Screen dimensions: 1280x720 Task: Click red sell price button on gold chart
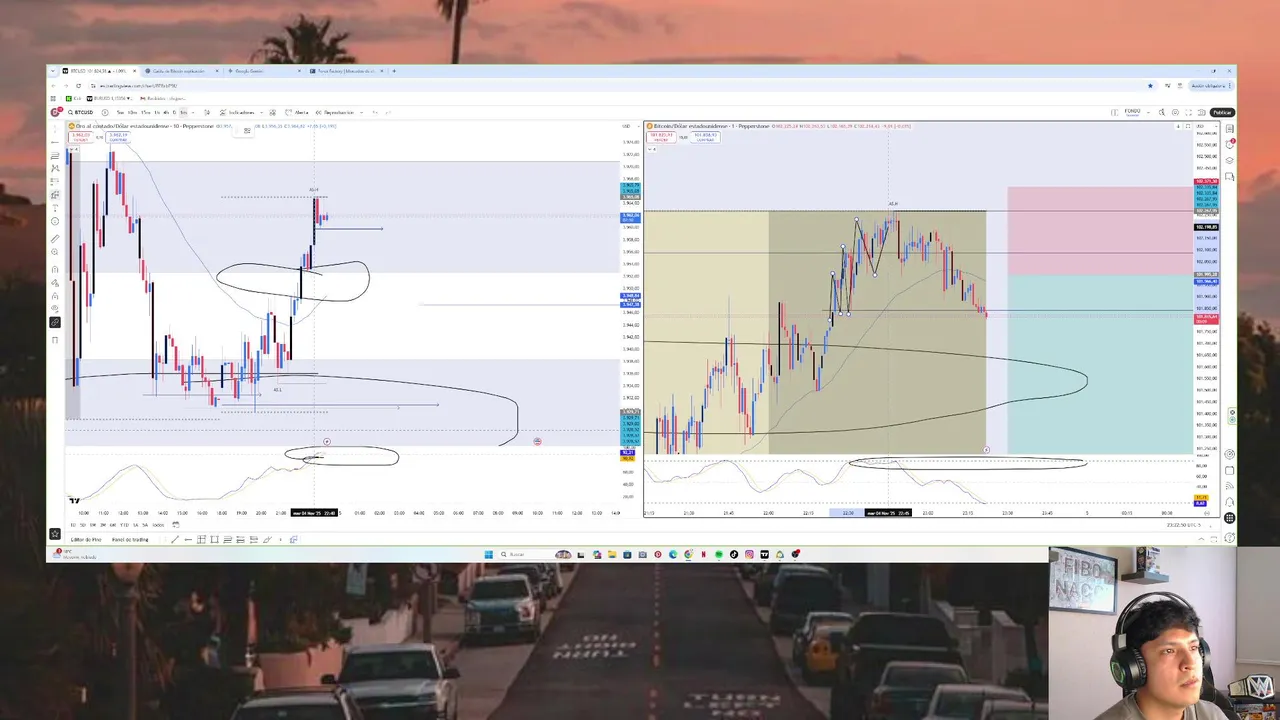tap(82, 137)
